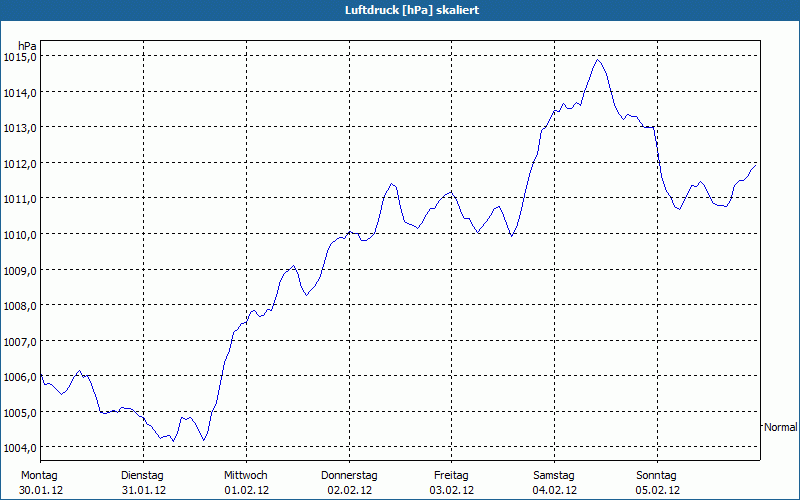
Task: Click the 1008,0 y-axis value
Action: click(19, 306)
